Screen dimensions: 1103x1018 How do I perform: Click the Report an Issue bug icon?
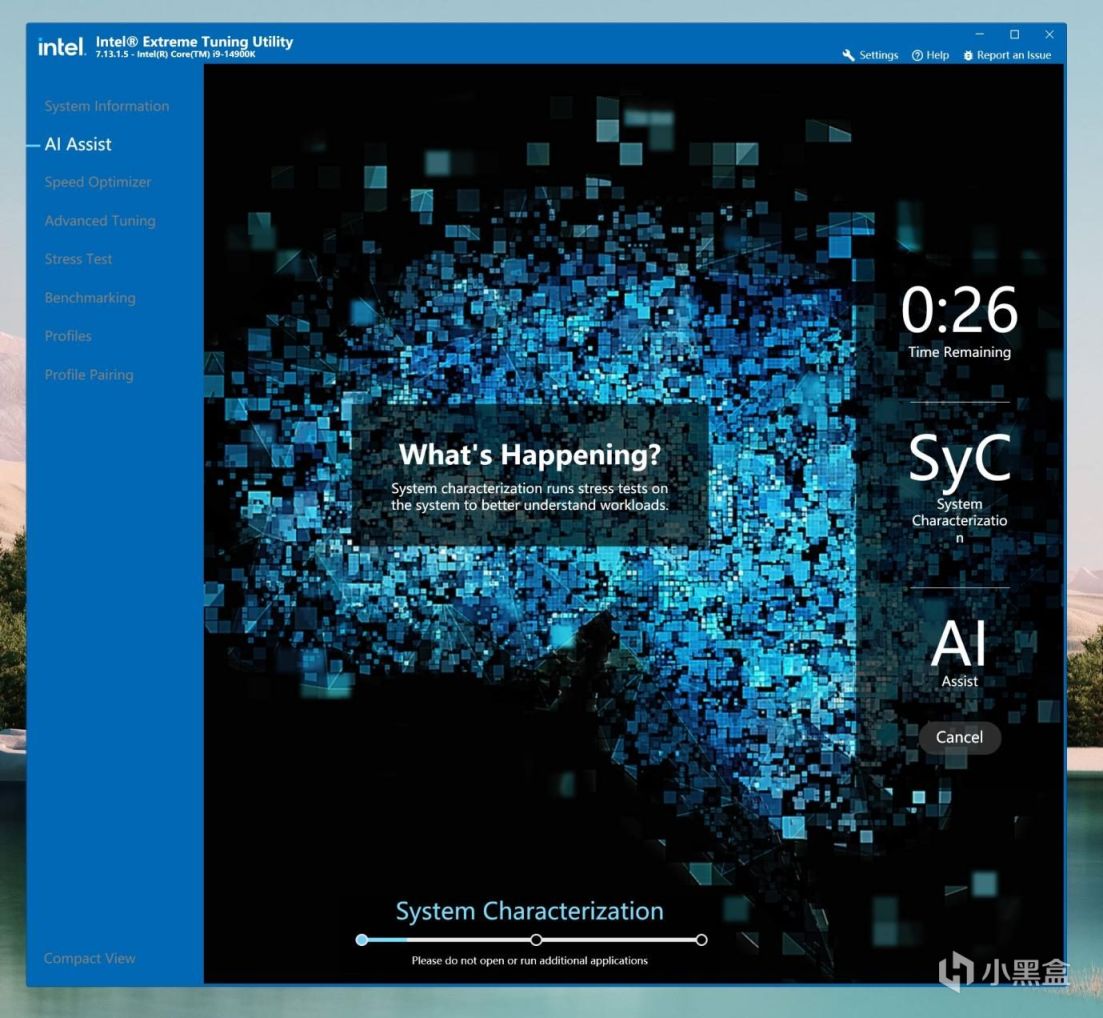[968, 56]
